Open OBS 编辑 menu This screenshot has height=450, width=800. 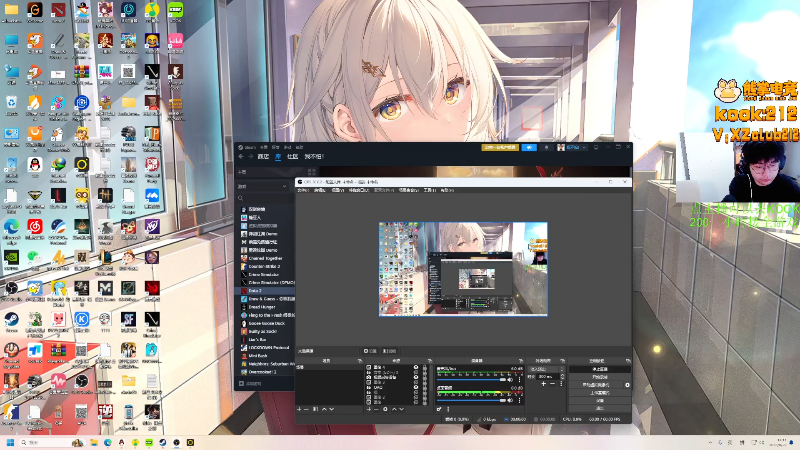tap(320, 190)
